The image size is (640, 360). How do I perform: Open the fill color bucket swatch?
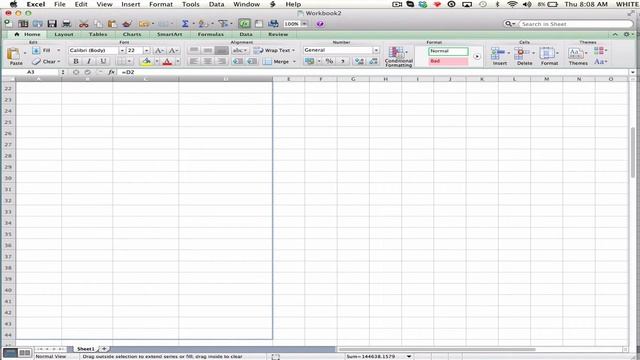(x=147, y=61)
